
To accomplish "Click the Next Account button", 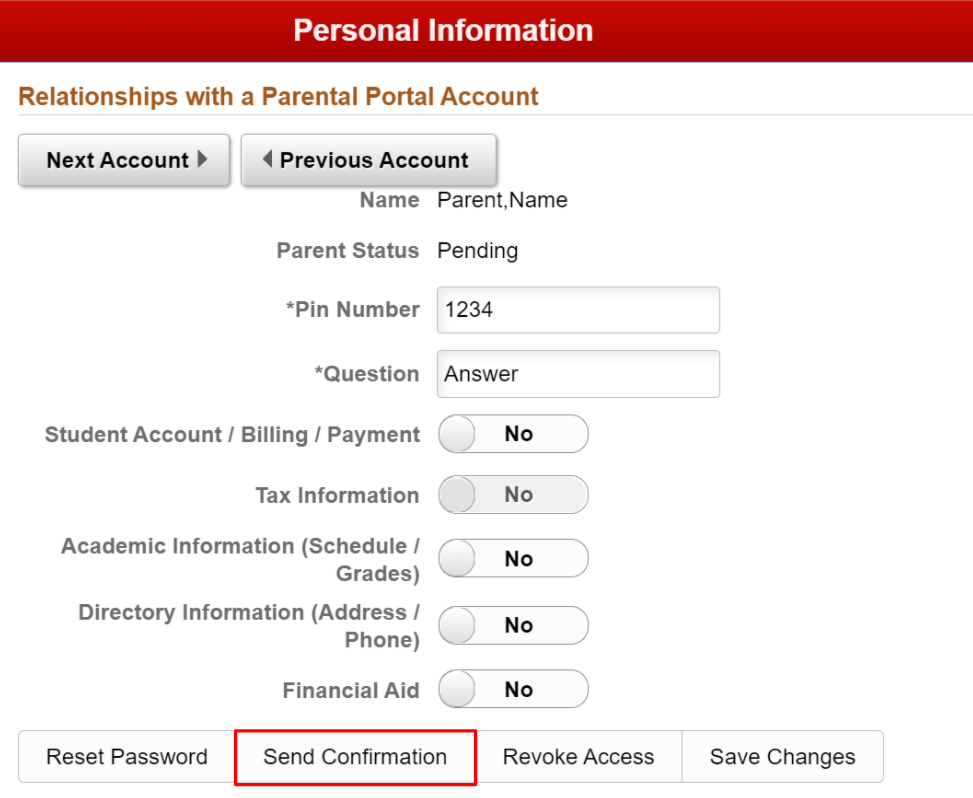I will [124, 160].
